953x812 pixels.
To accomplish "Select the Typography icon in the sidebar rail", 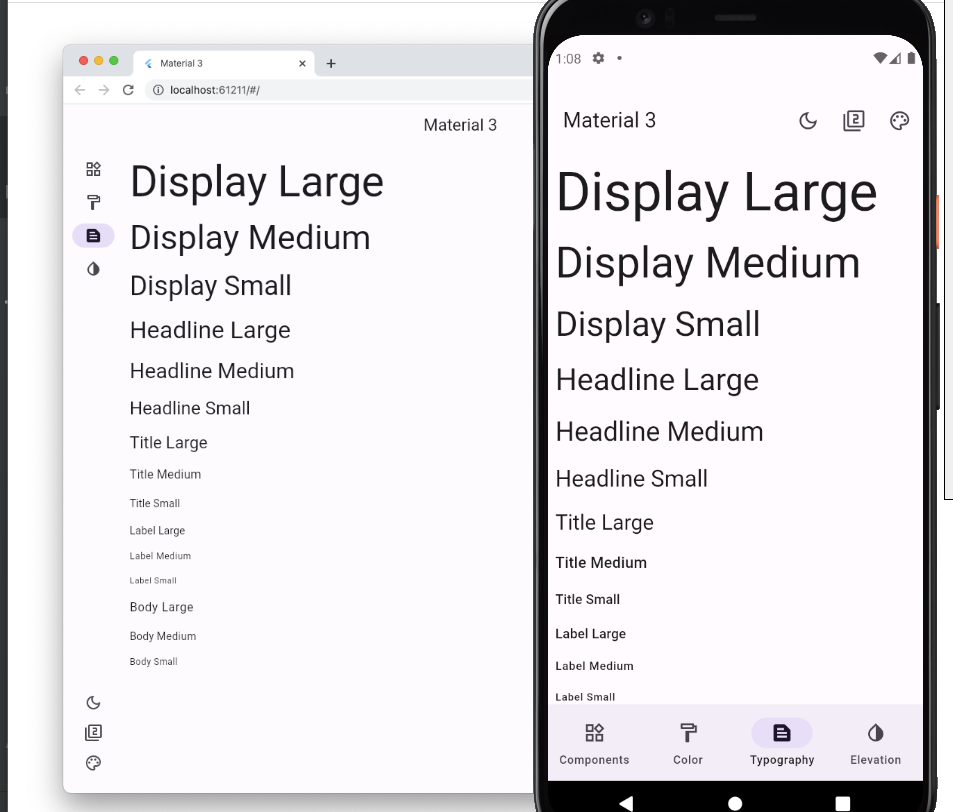I will pos(93,235).
